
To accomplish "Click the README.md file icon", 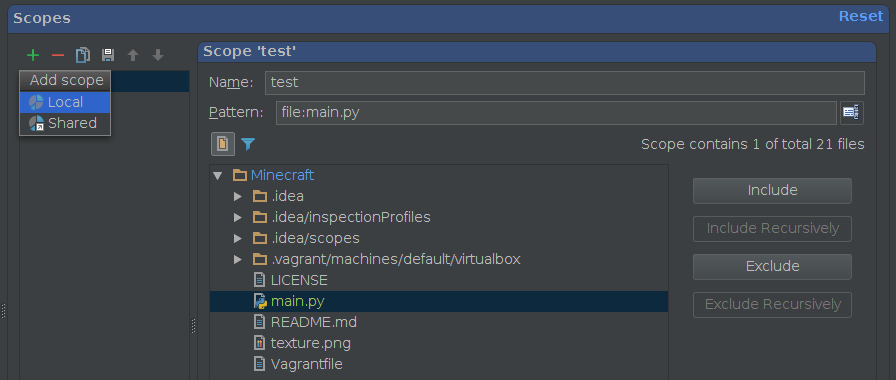I will [260, 322].
